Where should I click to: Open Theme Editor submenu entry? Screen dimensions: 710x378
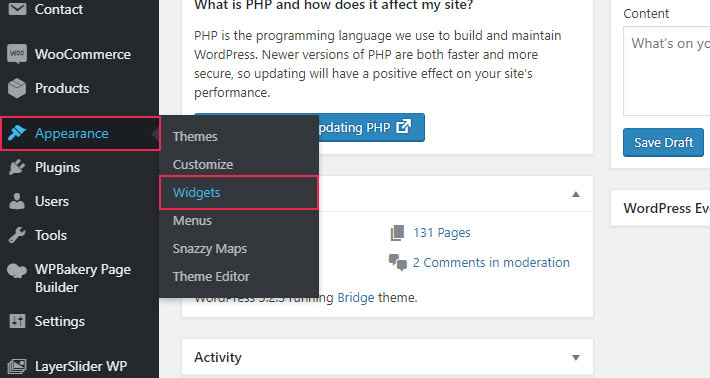coord(211,276)
